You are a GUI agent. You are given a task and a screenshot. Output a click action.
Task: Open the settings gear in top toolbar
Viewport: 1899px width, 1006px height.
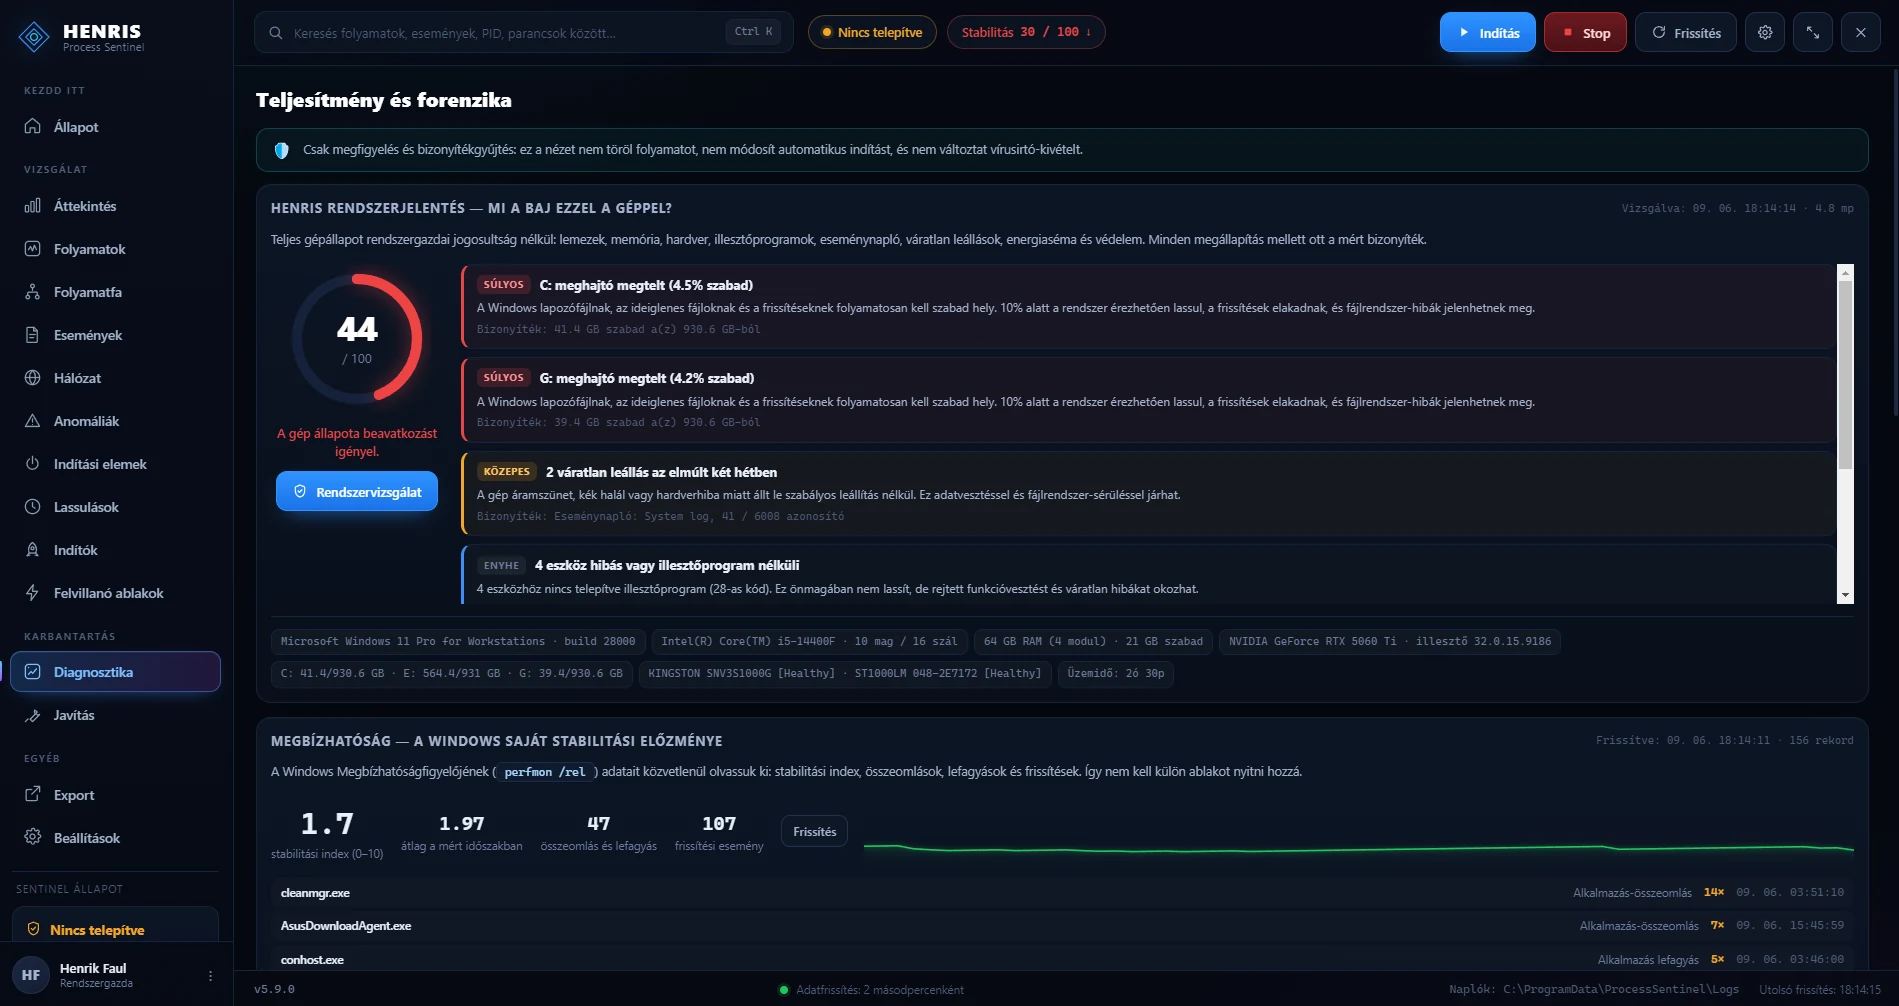[x=1765, y=32]
